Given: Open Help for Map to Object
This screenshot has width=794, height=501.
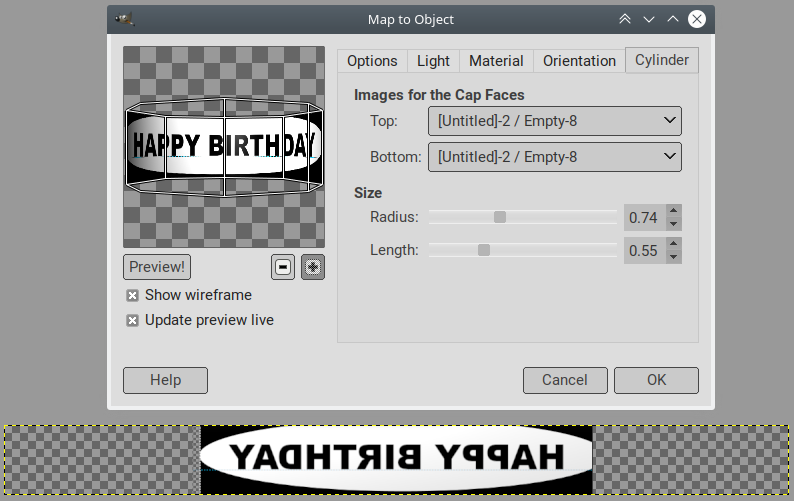Looking at the screenshot, I should (165, 380).
